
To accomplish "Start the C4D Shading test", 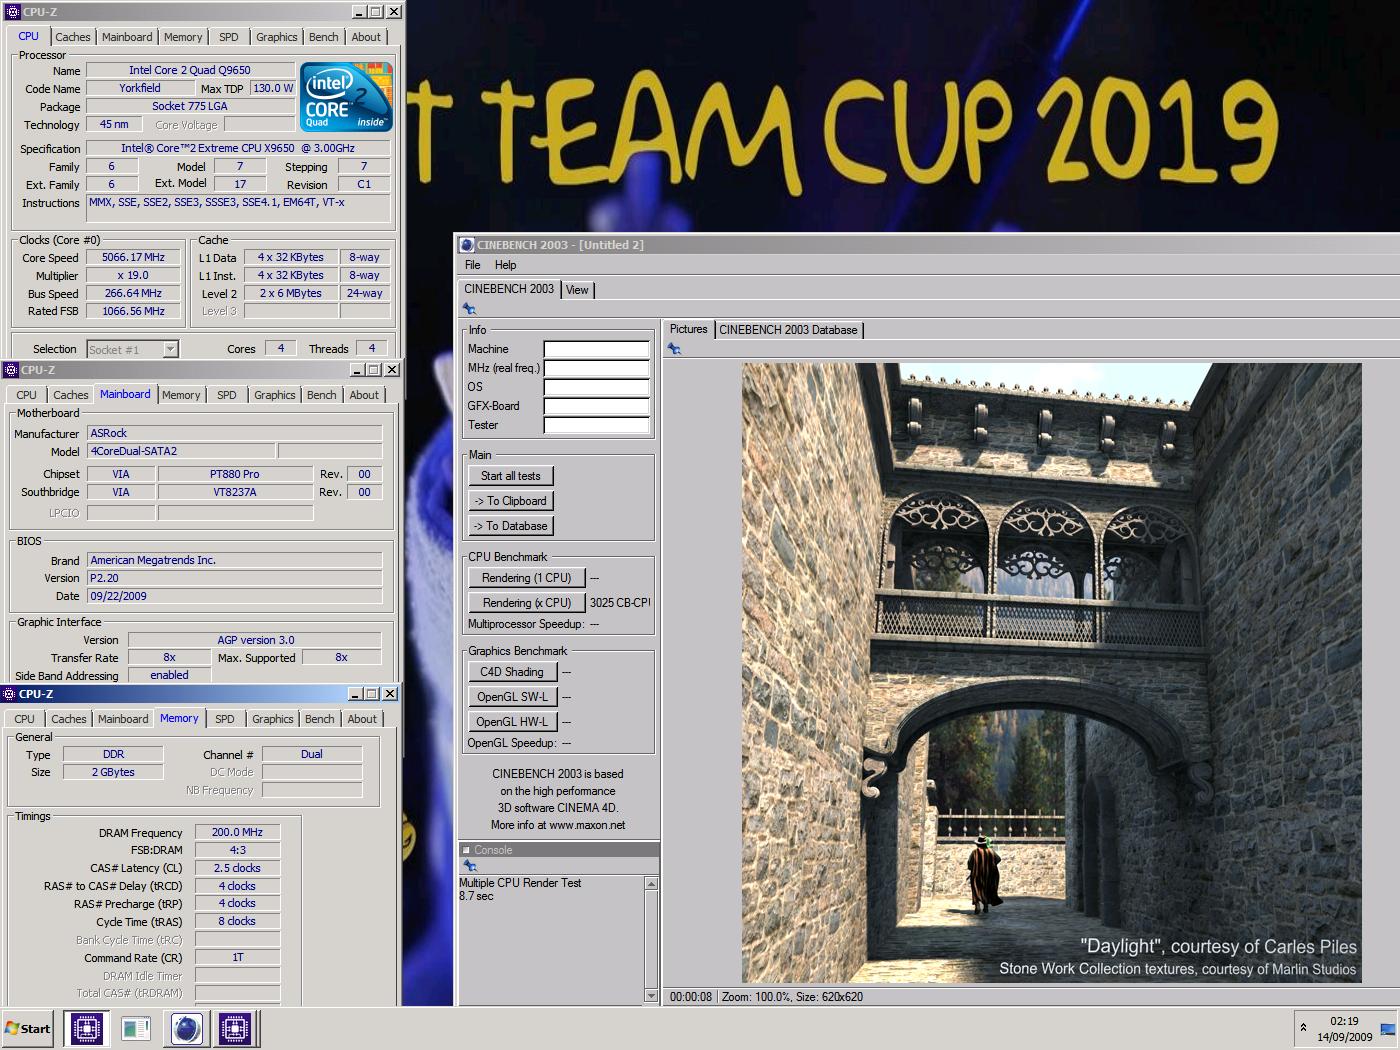I will click(512, 672).
